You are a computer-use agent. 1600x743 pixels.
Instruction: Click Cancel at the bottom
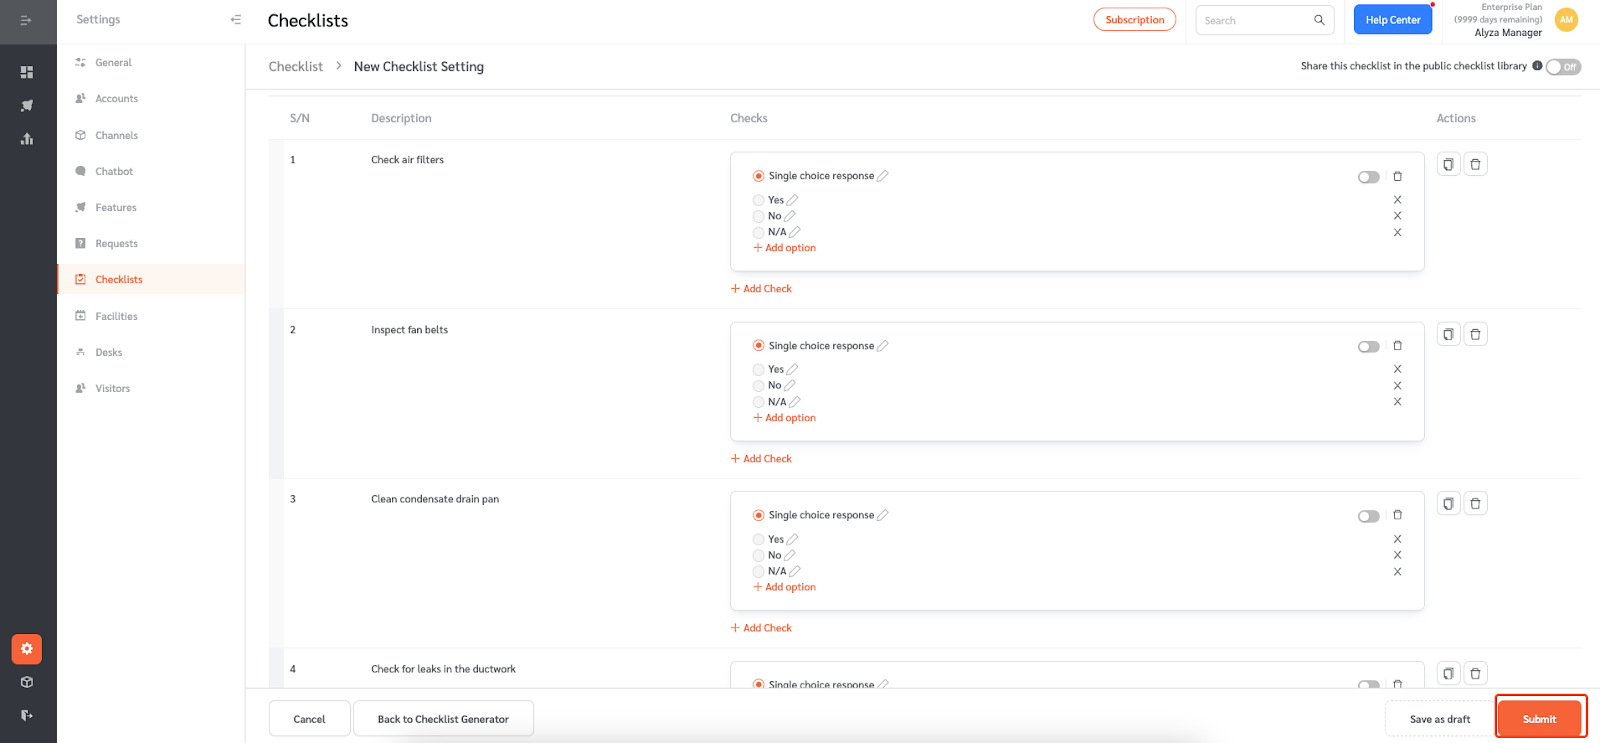tap(309, 719)
